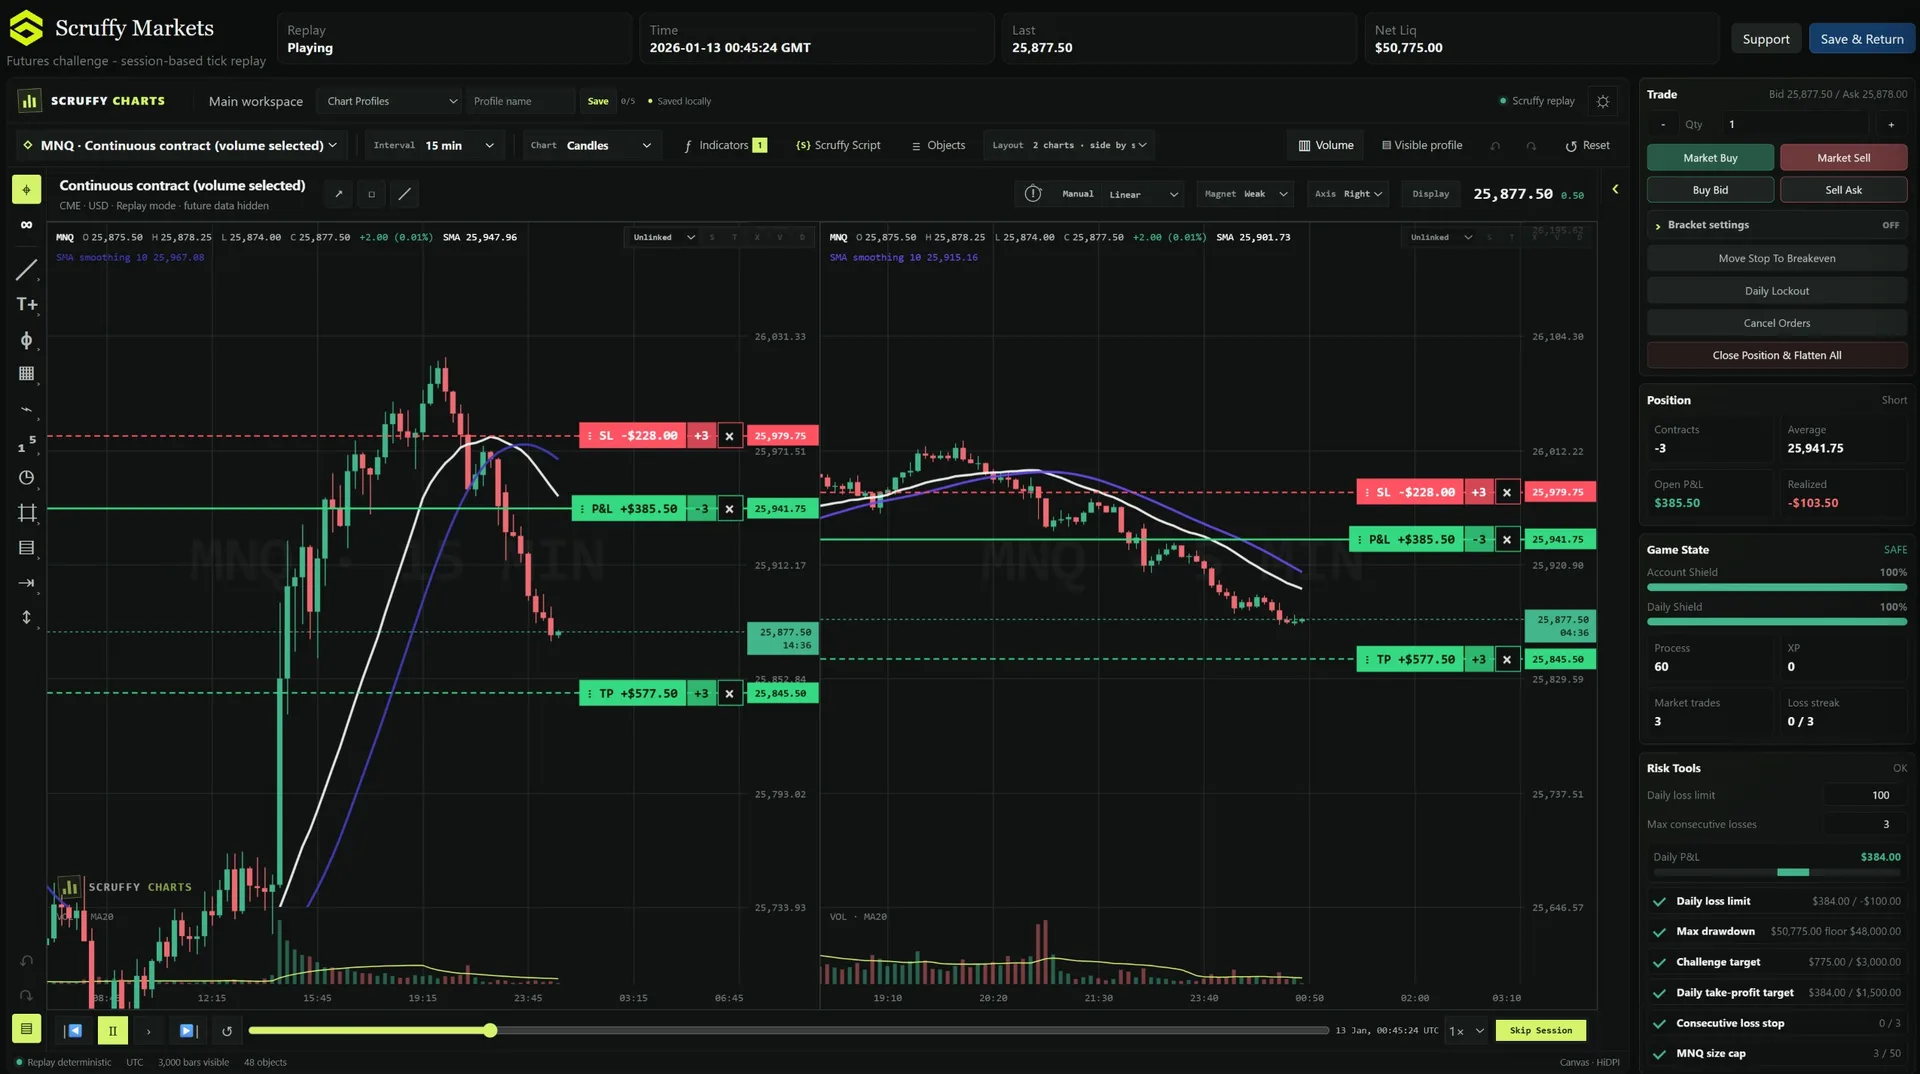Toggle the Consecutive loss stop check

tap(1659, 1024)
